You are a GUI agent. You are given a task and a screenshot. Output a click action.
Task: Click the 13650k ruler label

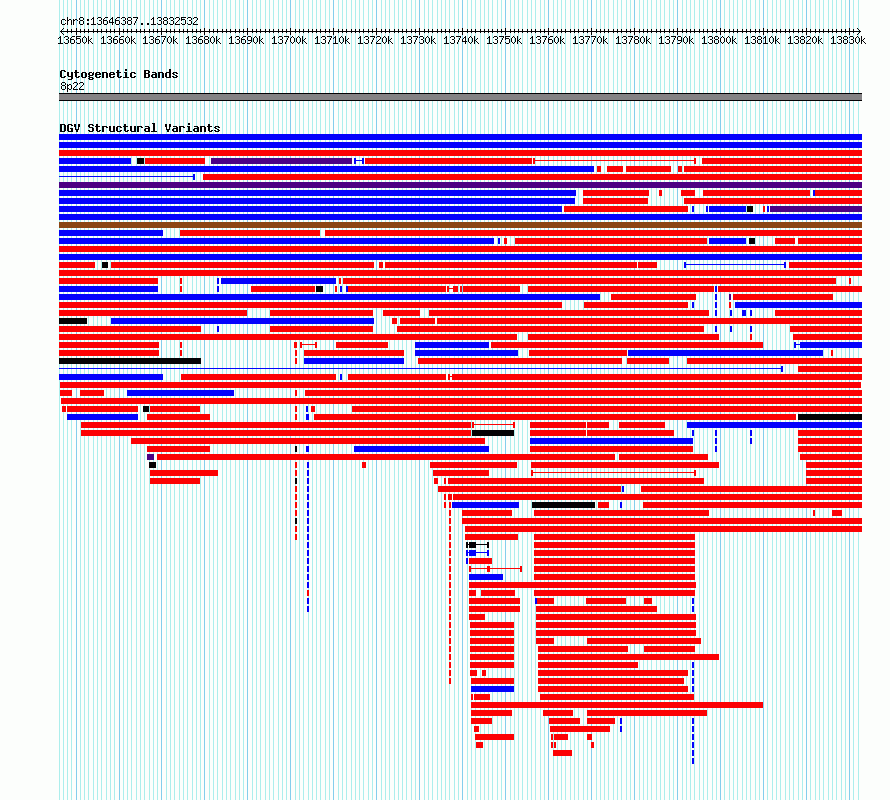[75, 40]
